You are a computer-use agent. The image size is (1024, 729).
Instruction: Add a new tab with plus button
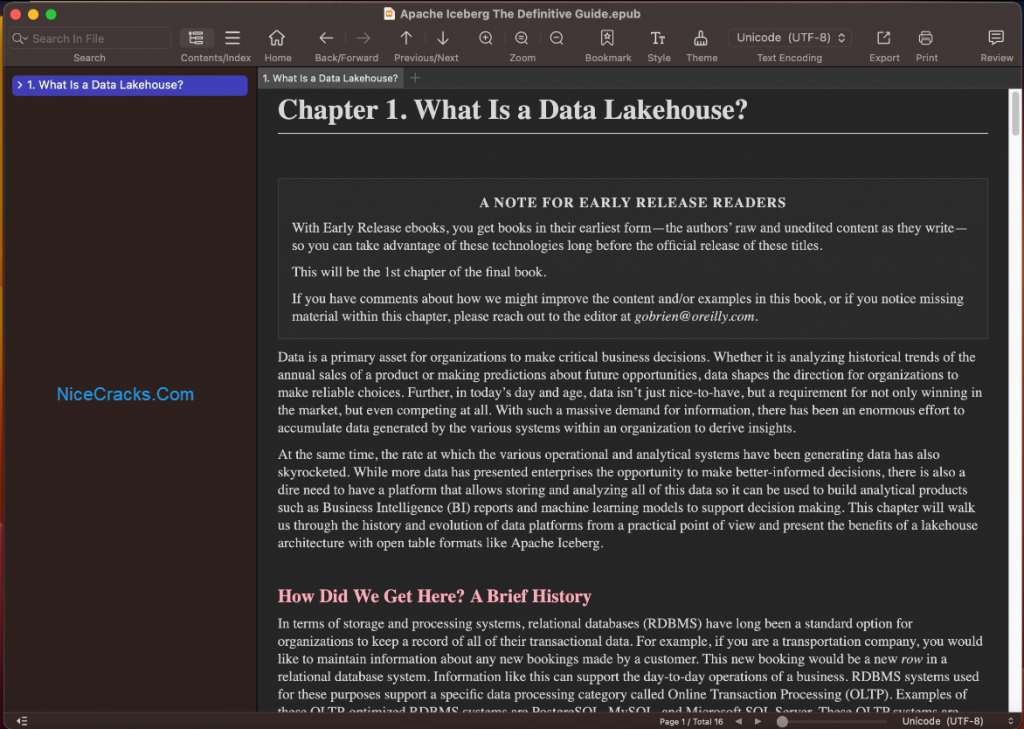click(x=415, y=78)
